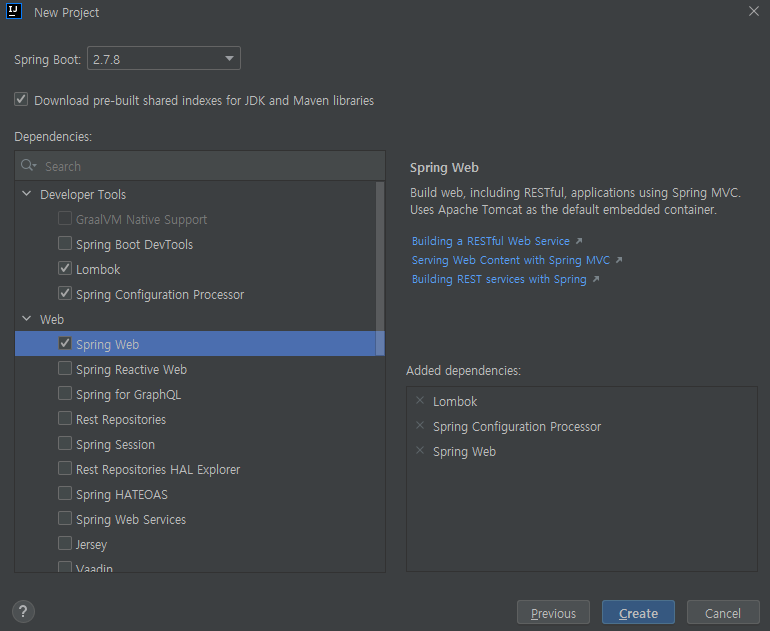770x631 pixels.
Task: Click the IntelliJ IDEA logo icon
Action: point(14,11)
